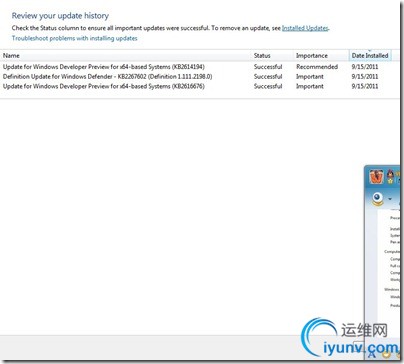
Task: Sort updates by the Importance column header
Action: click(312, 56)
